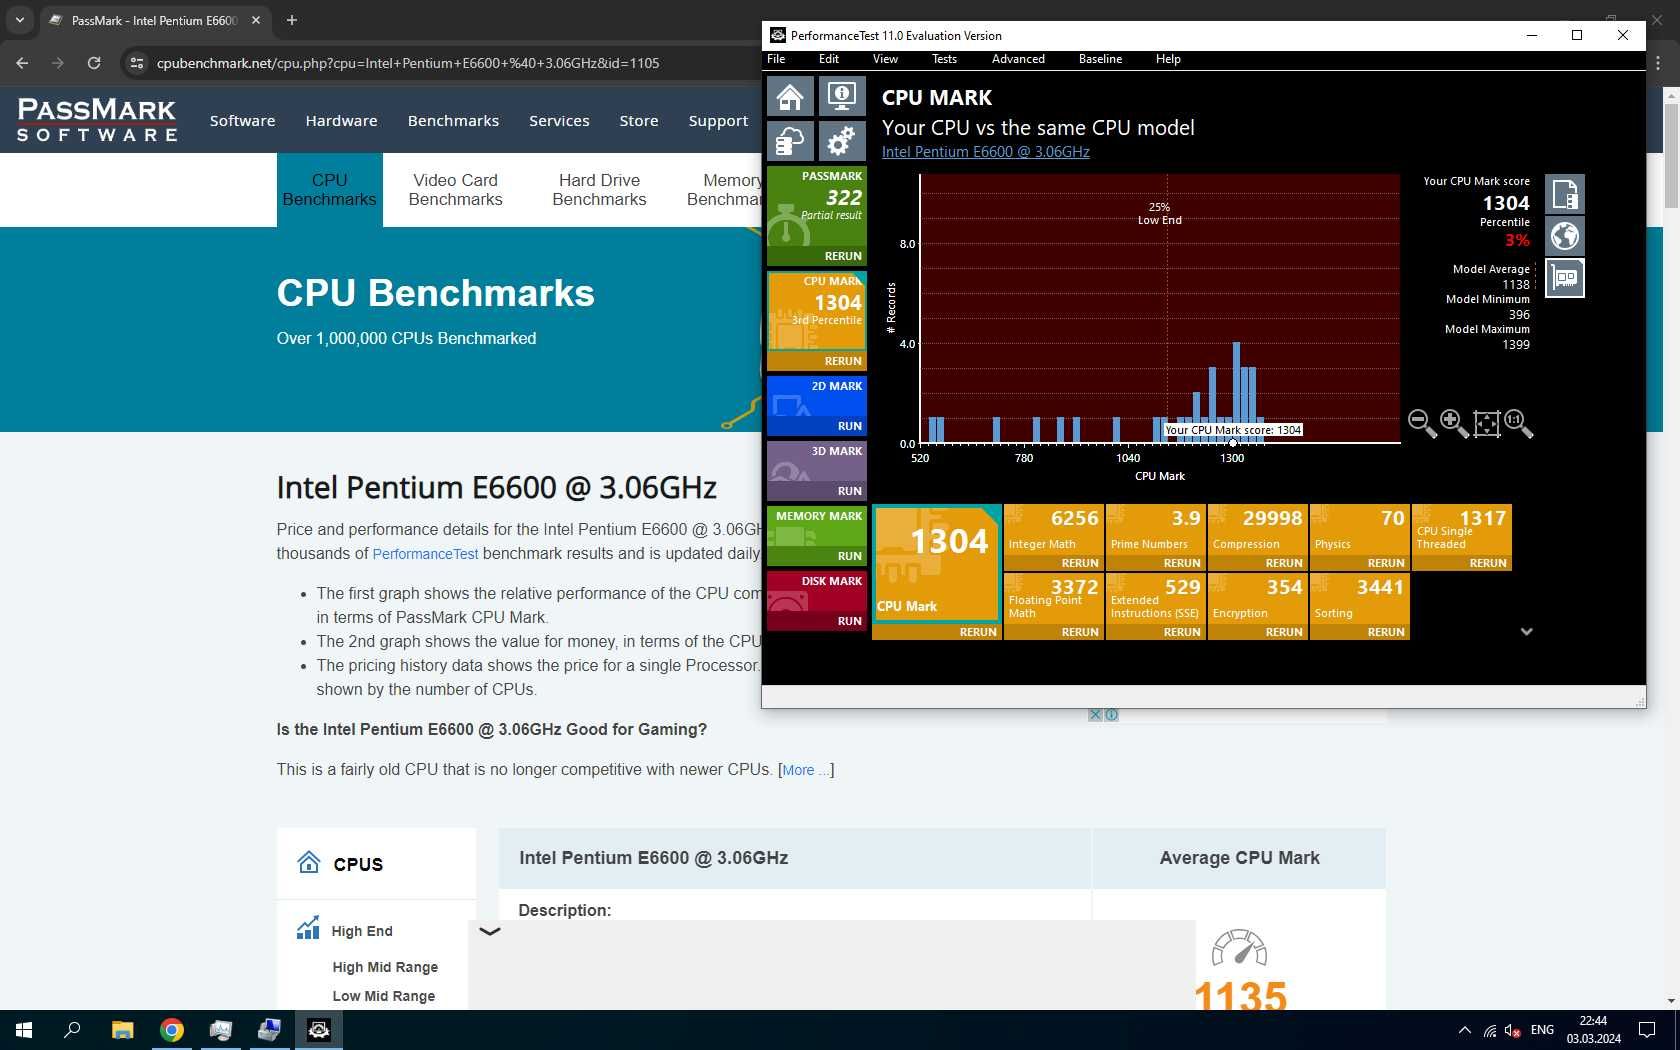The height and width of the screenshot is (1050, 1680).
Task: Open the gear settings icon in PerformanceTest
Action: pyautogui.click(x=842, y=141)
